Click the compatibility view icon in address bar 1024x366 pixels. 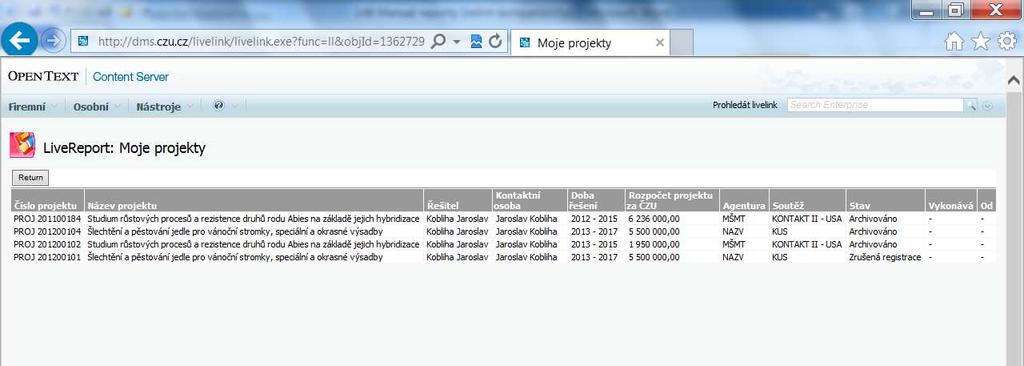point(476,42)
